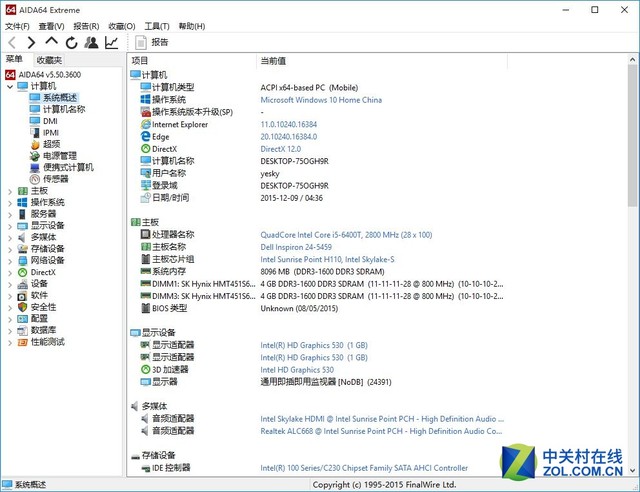The image size is (640, 492).
Task: Open the Dell Inspiron 24-5459 link
Action: [x=296, y=247]
